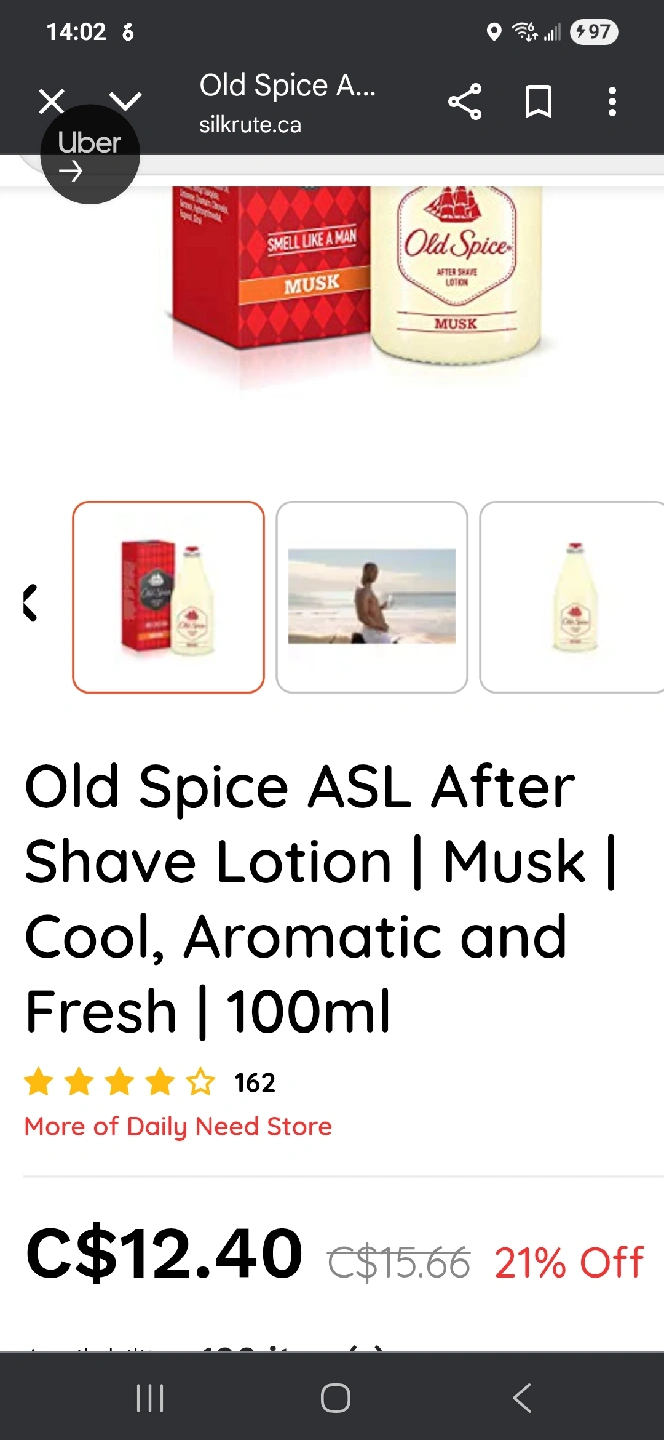664x1440 pixels.
Task: Tap the Android home button
Action: [335, 1398]
